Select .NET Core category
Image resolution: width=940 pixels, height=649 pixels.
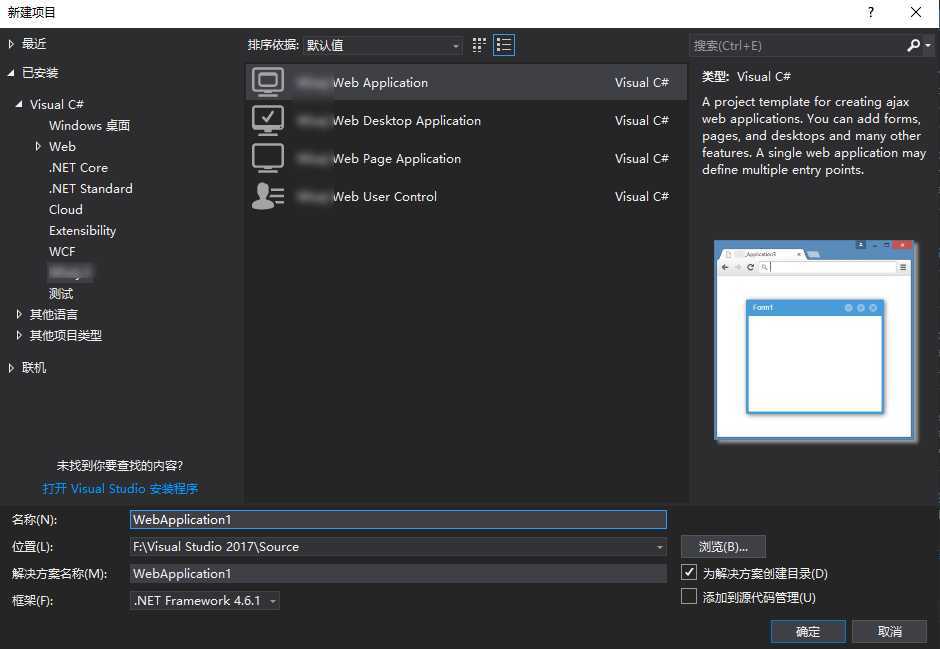pyautogui.click(x=79, y=167)
